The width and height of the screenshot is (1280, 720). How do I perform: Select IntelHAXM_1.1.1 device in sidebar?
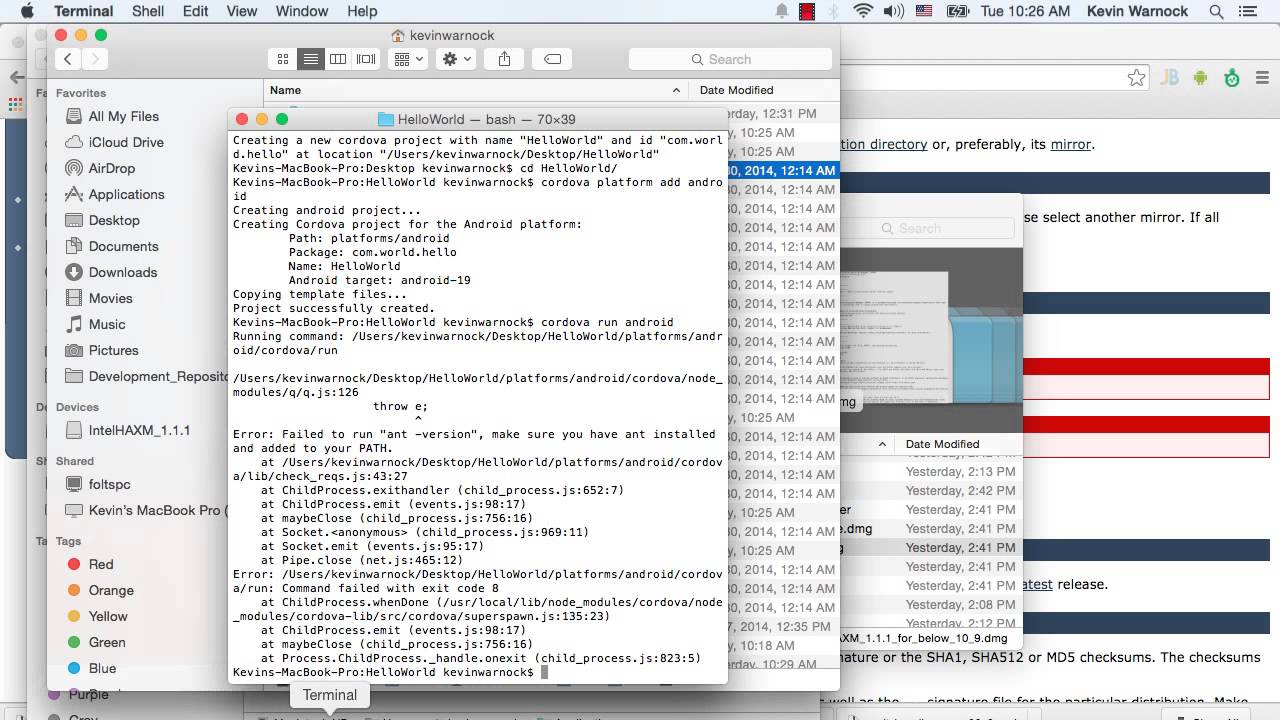click(x=138, y=430)
